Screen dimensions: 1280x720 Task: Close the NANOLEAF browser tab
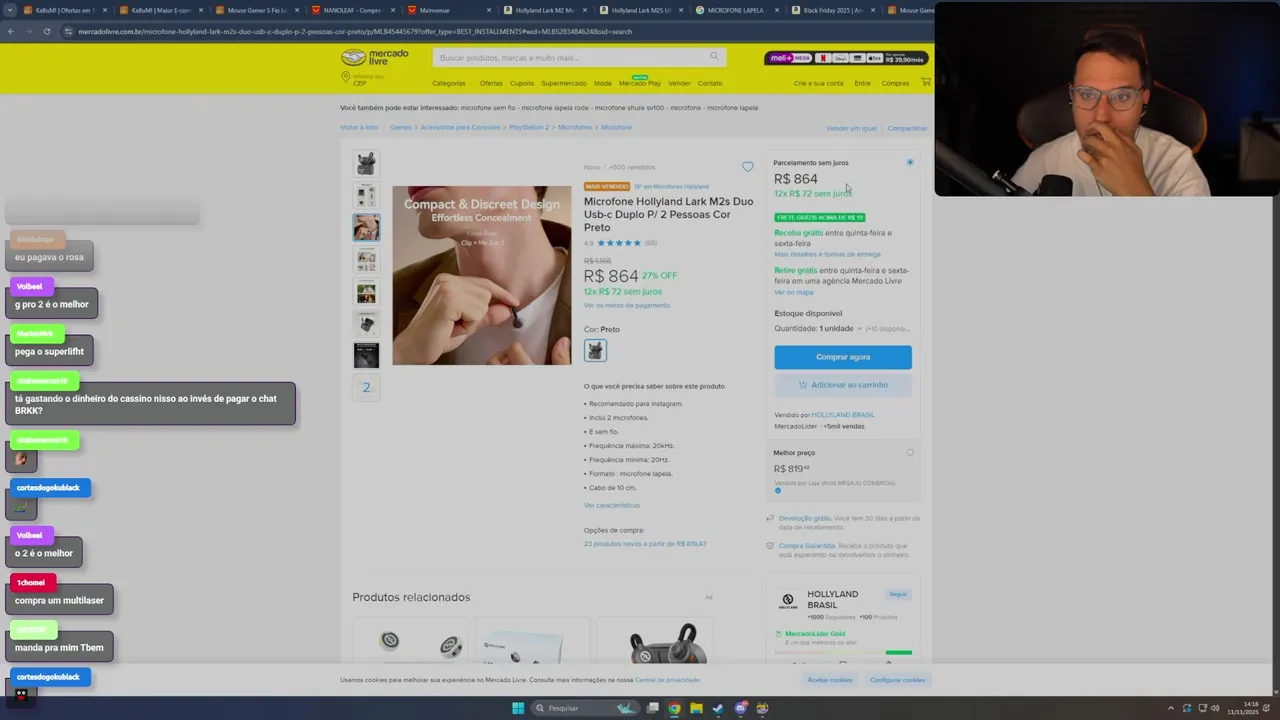(393, 10)
